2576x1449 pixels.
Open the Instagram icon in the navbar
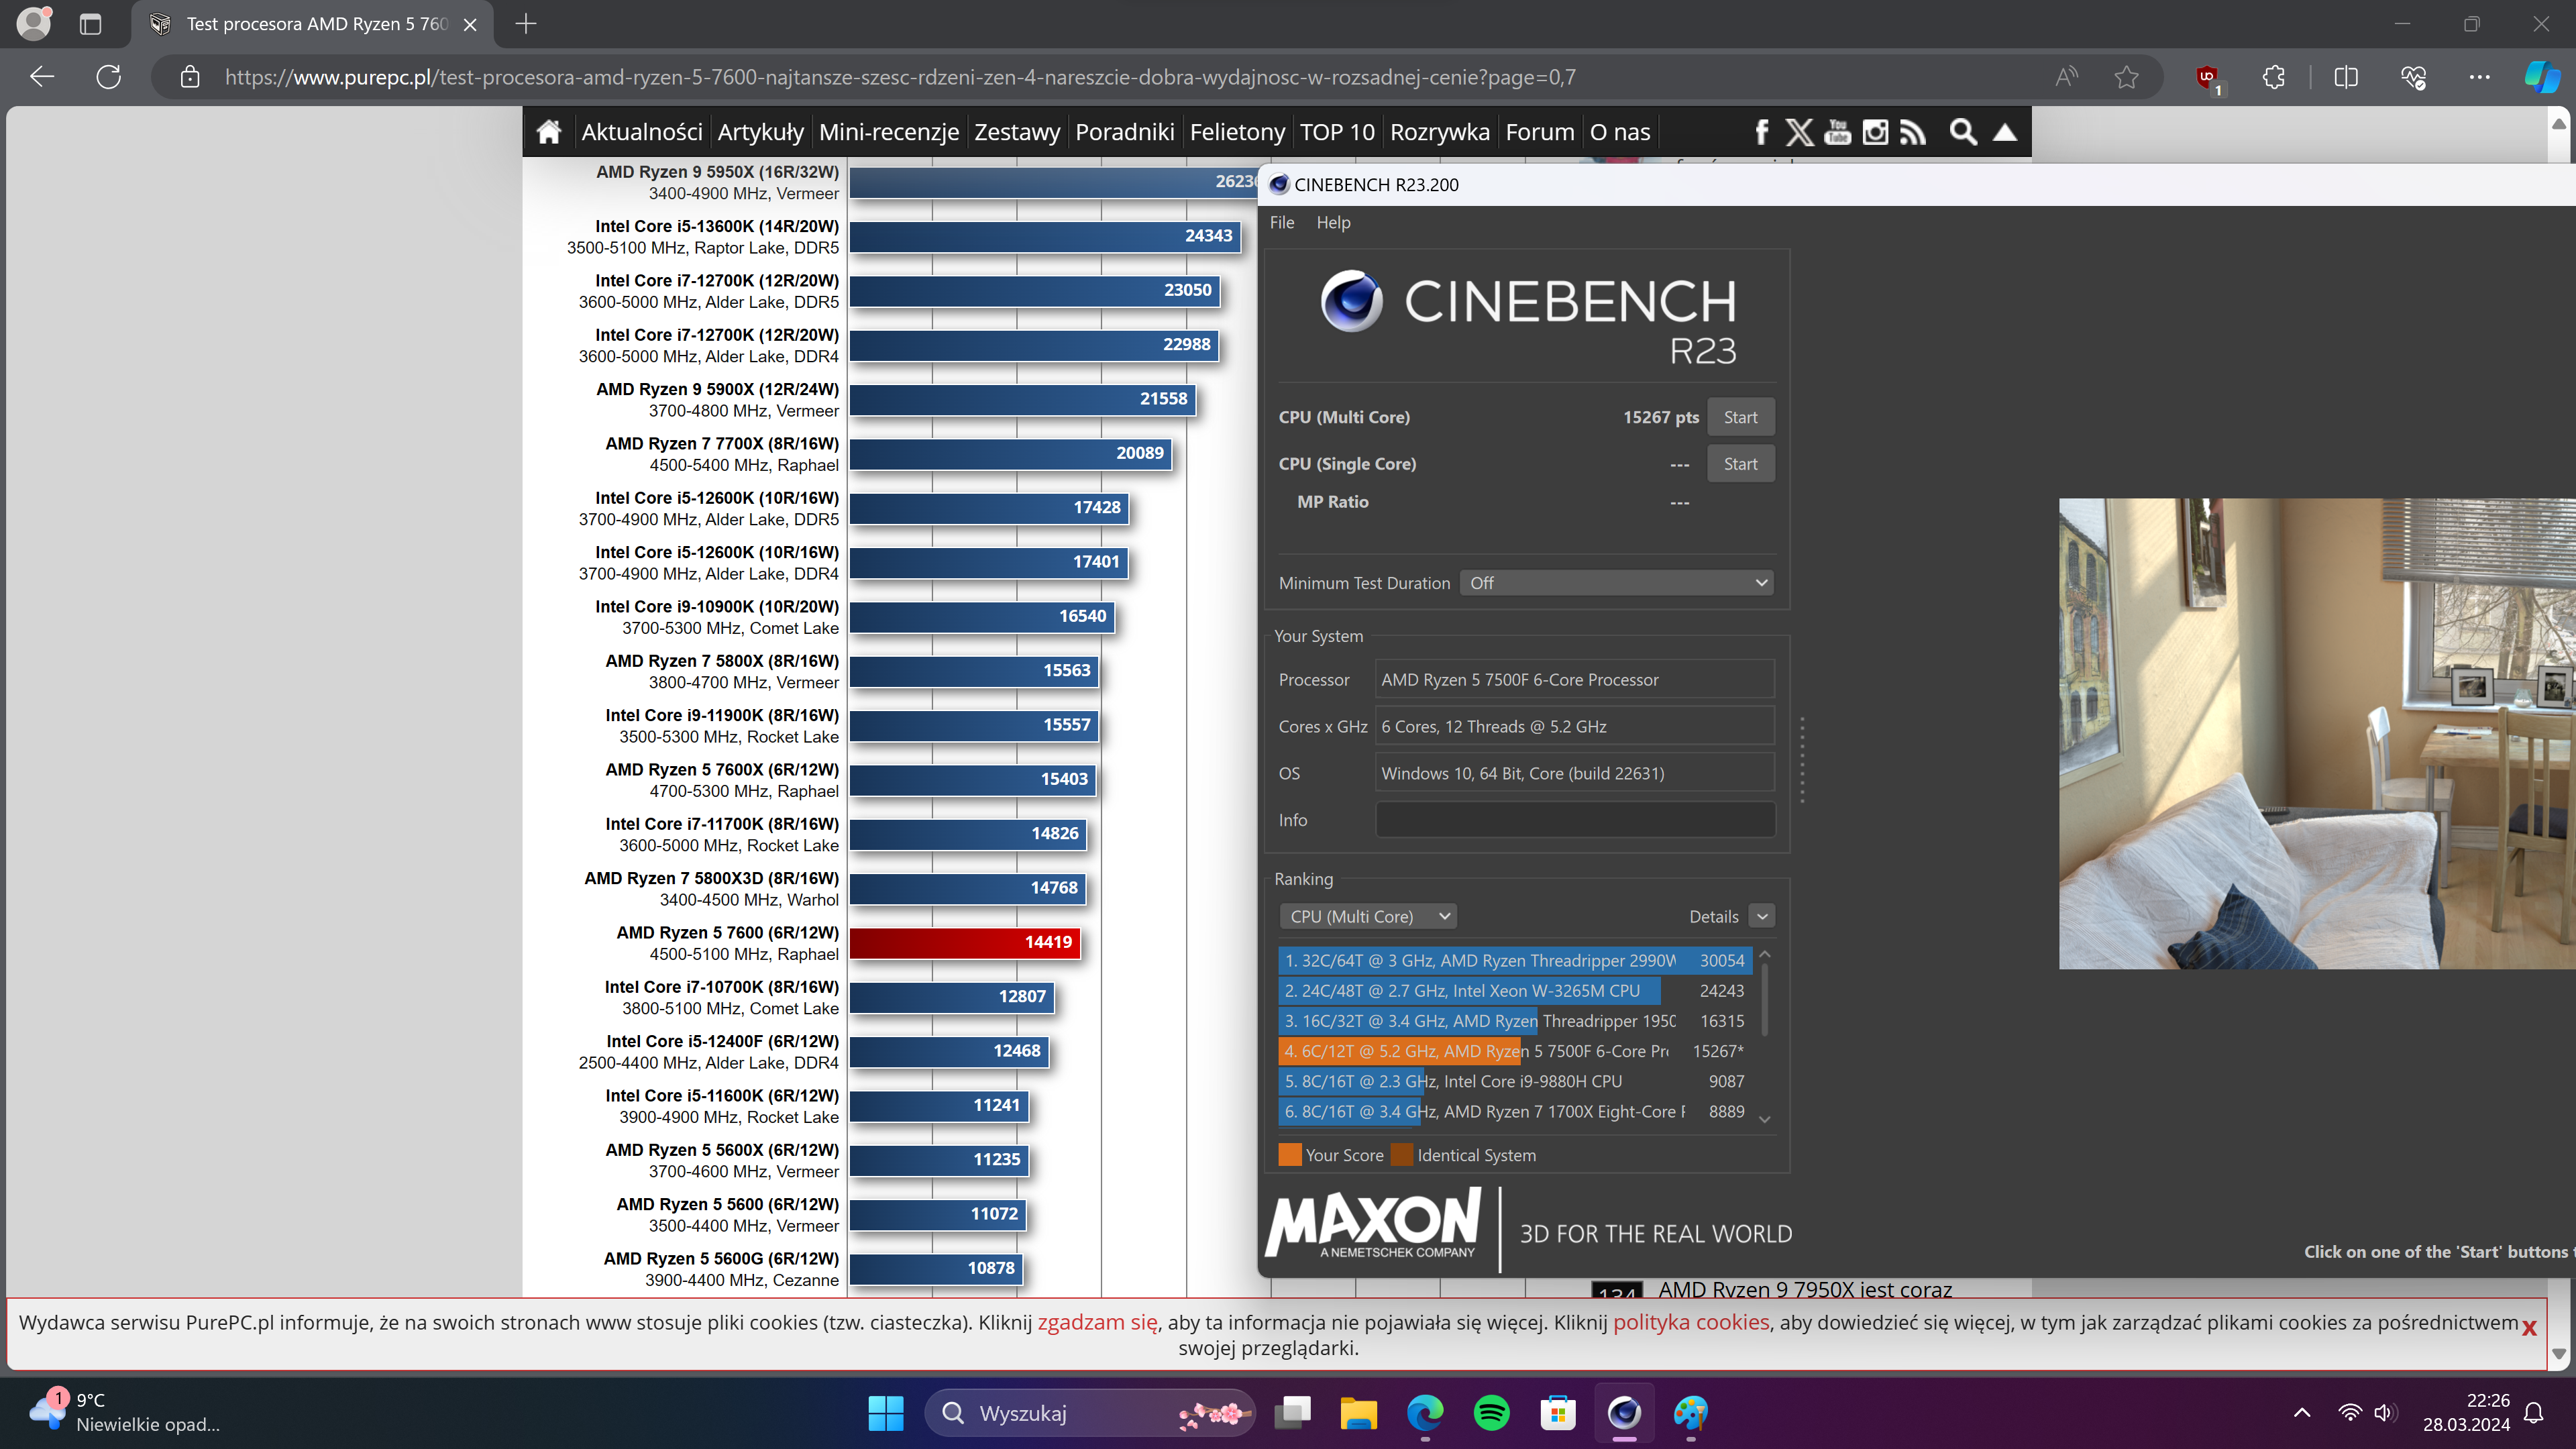1875,132
